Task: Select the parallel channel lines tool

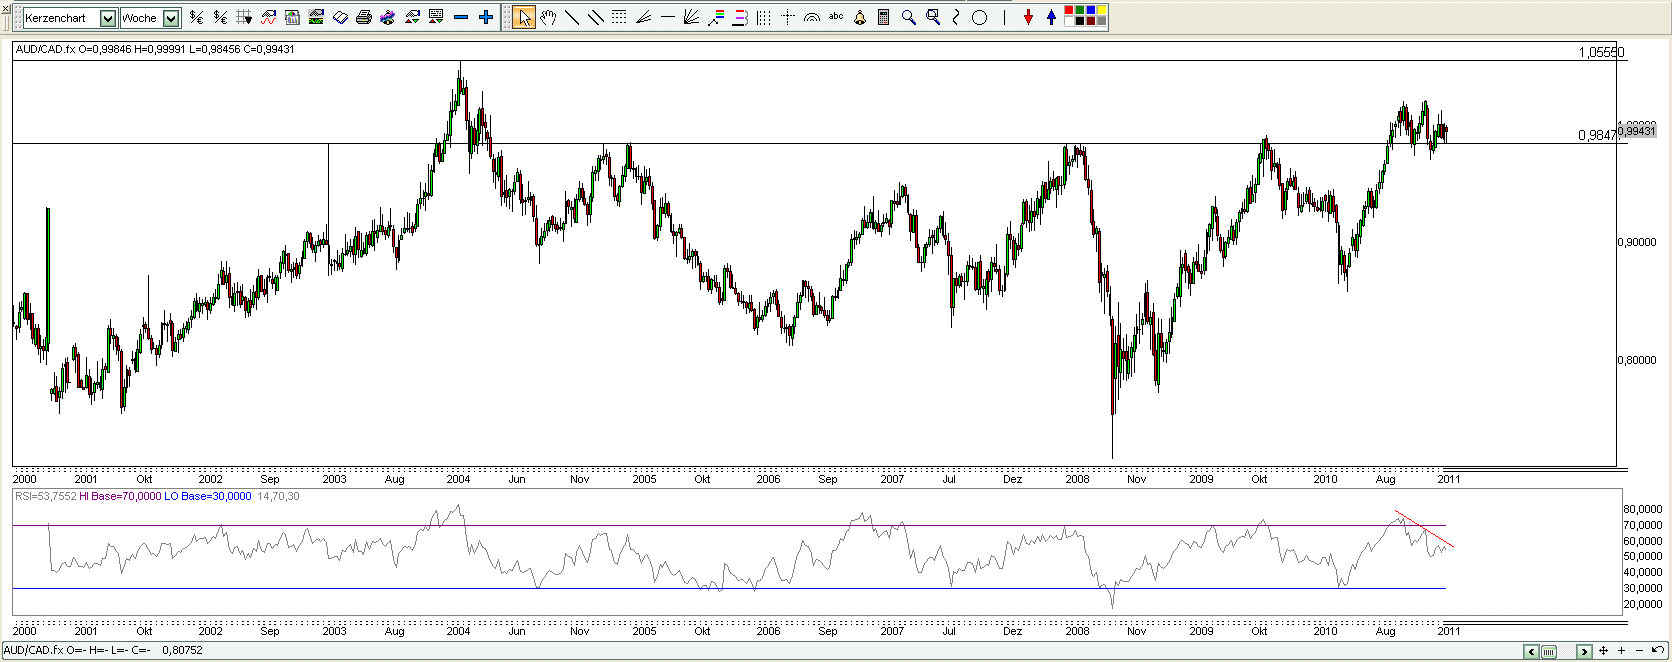Action: 596,17
